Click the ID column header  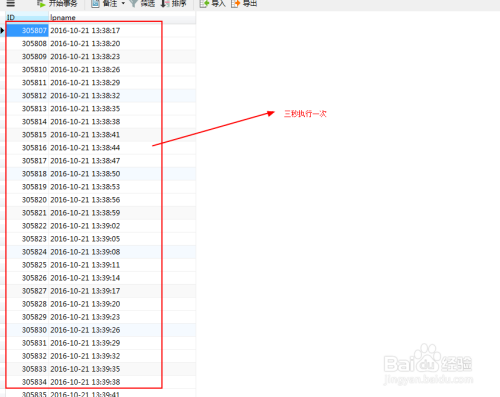[27, 17]
